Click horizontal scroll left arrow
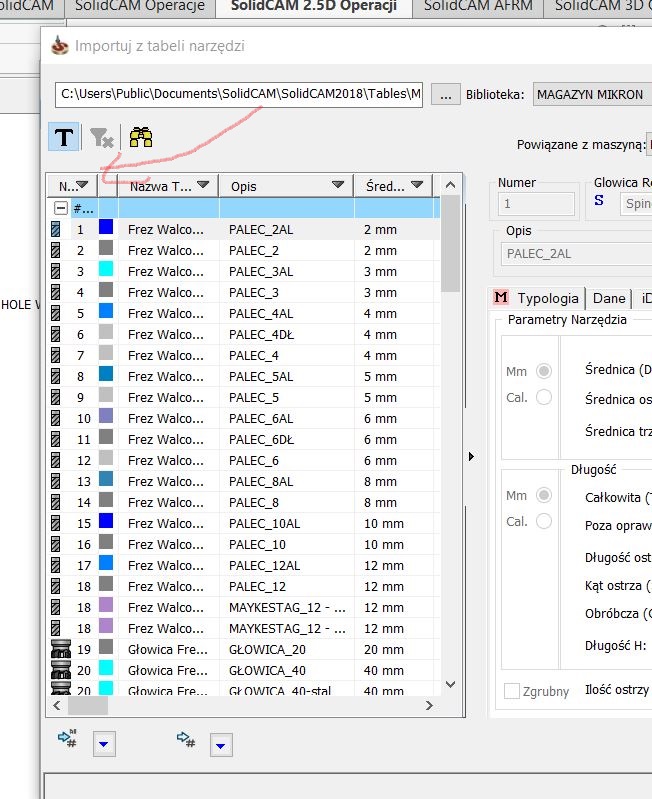The width and height of the screenshot is (652, 799). [57, 705]
